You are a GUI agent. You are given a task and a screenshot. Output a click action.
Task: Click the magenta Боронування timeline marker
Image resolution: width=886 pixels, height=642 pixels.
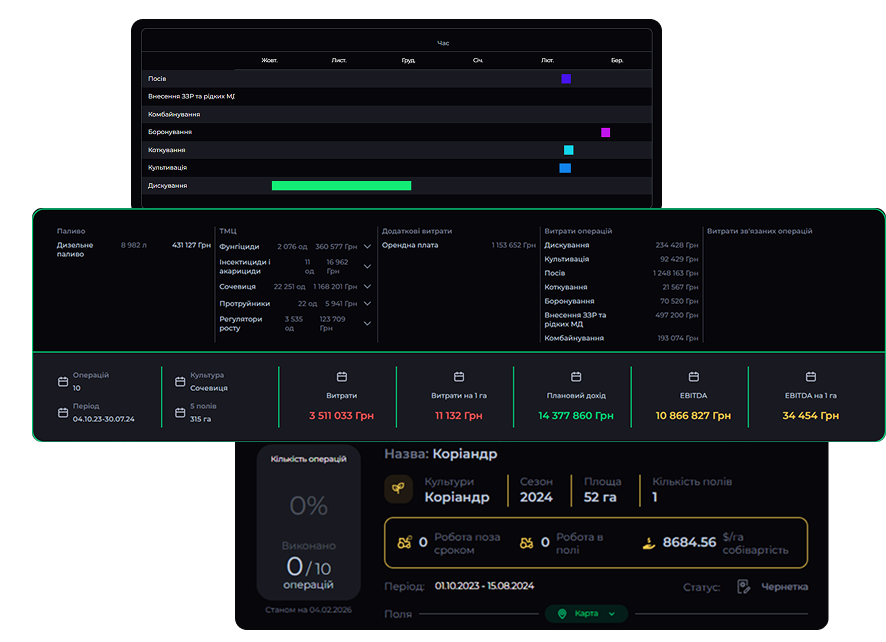tap(605, 132)
